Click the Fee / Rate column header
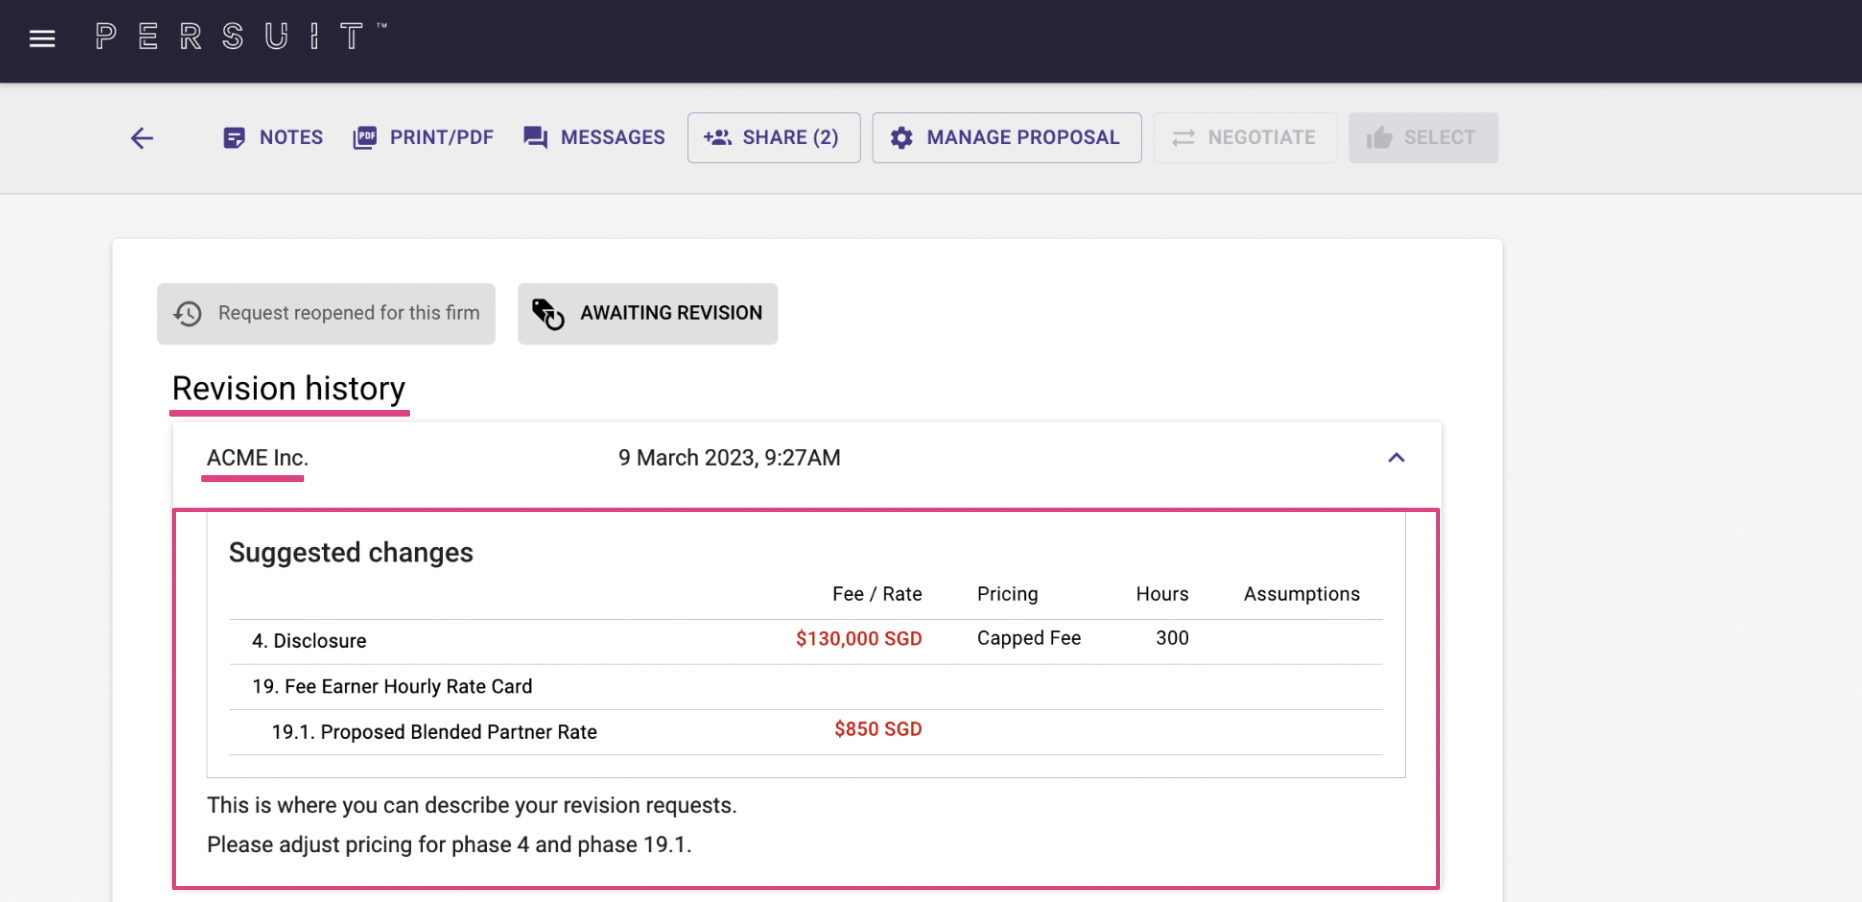Viewport: 1862px width, 902px height. click(877, 594)
